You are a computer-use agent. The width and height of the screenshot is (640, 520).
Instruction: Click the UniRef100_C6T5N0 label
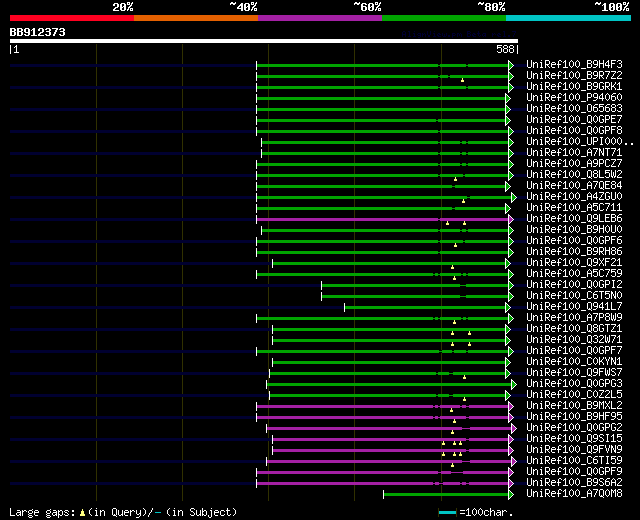point(574,296)
